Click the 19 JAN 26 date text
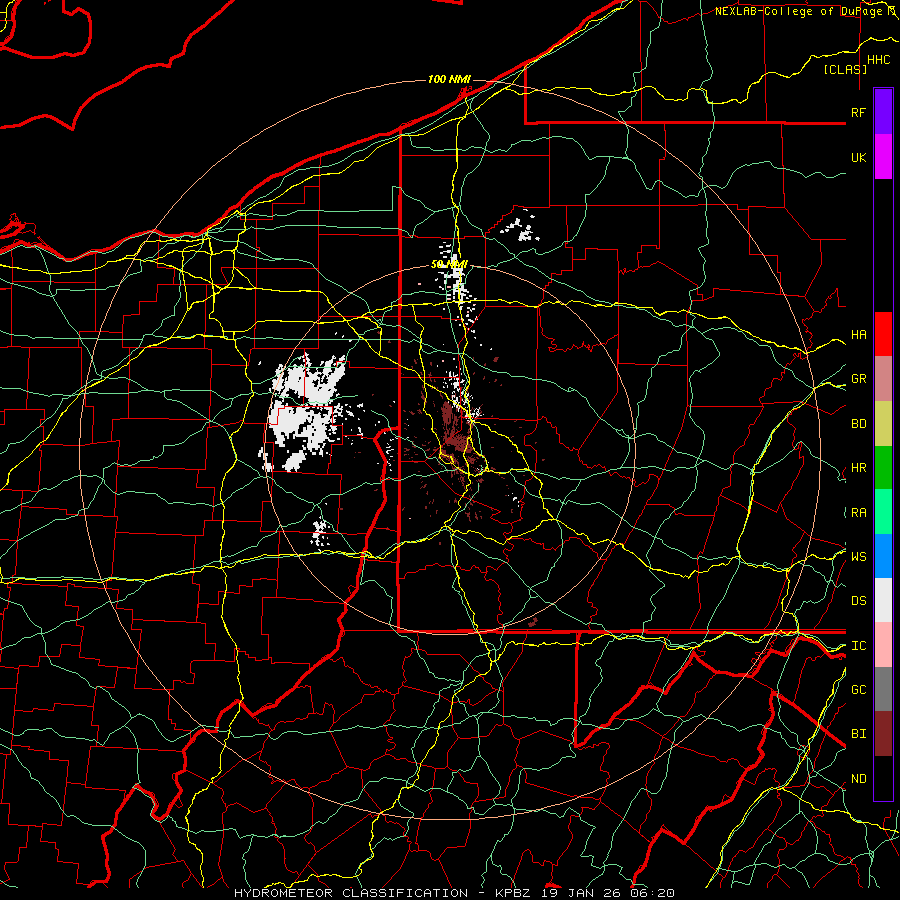The width and height of the screenshot is (900, 900). (x=583, y=893)
